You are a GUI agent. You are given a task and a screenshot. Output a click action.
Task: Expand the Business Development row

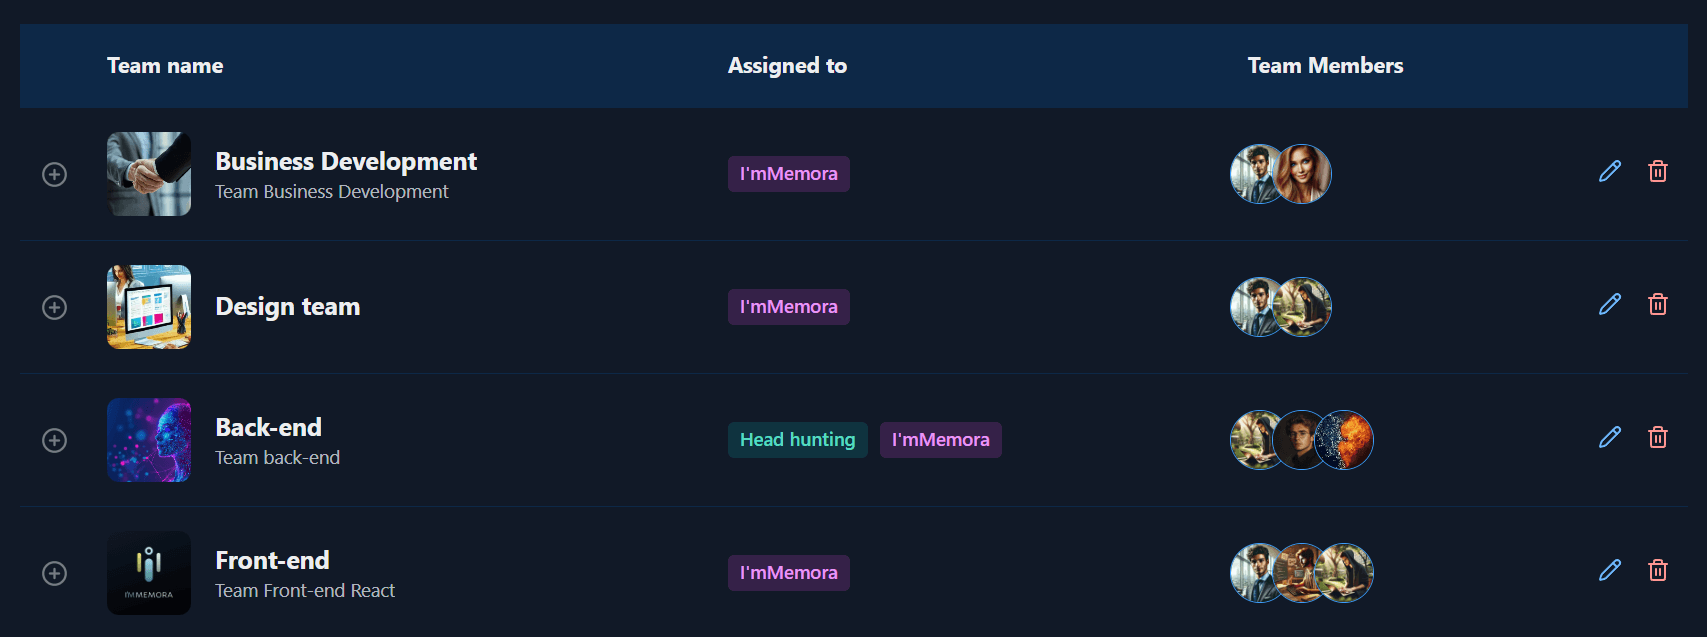tap(54, 174)
